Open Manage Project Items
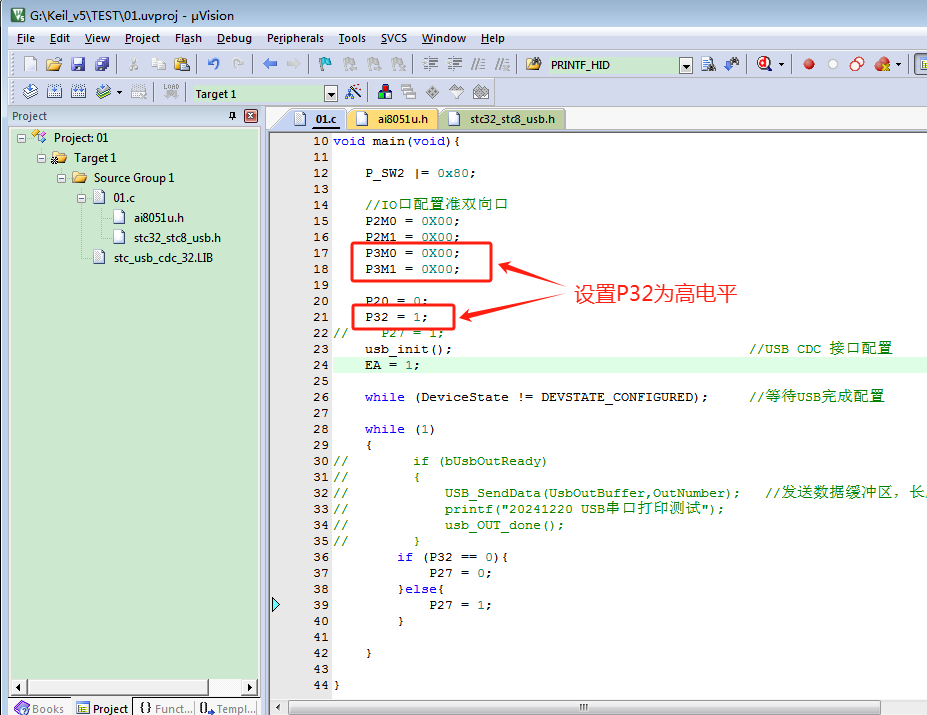This screenshot has height=715, width=927. coord(385,92)
